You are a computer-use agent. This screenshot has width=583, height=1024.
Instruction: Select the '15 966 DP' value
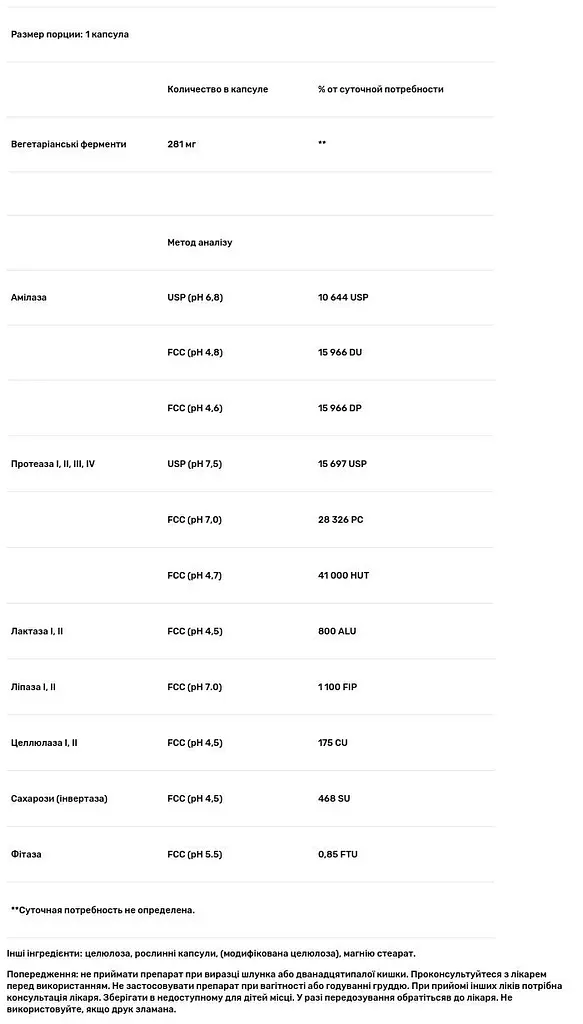tap(340, 408)
